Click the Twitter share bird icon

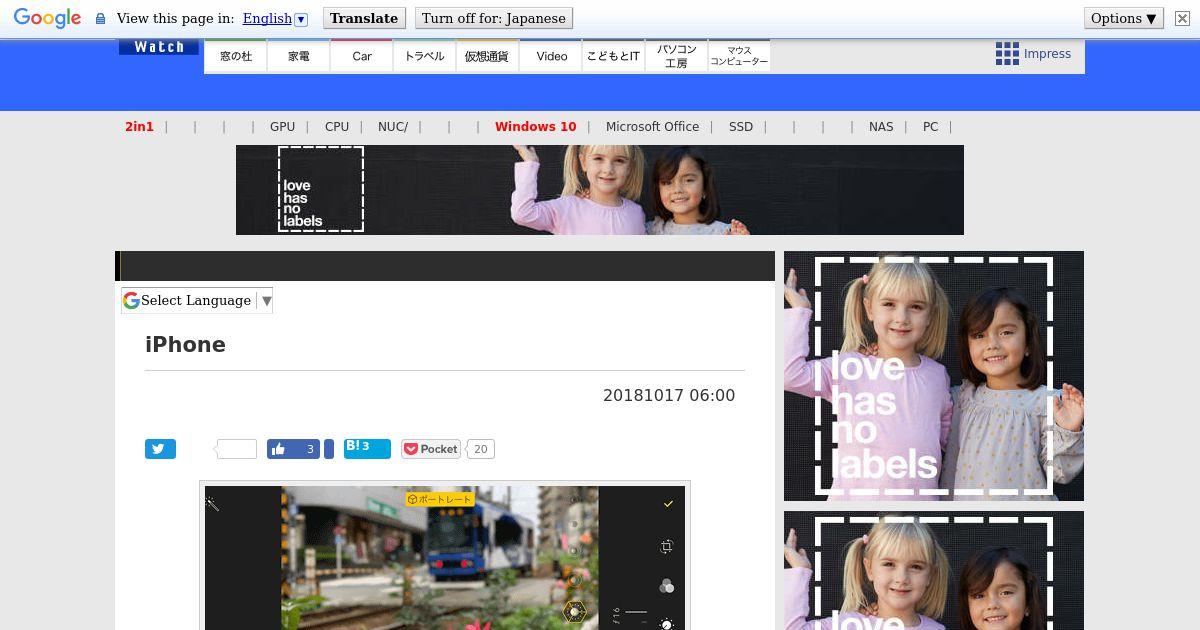click(x=160, y=449)
